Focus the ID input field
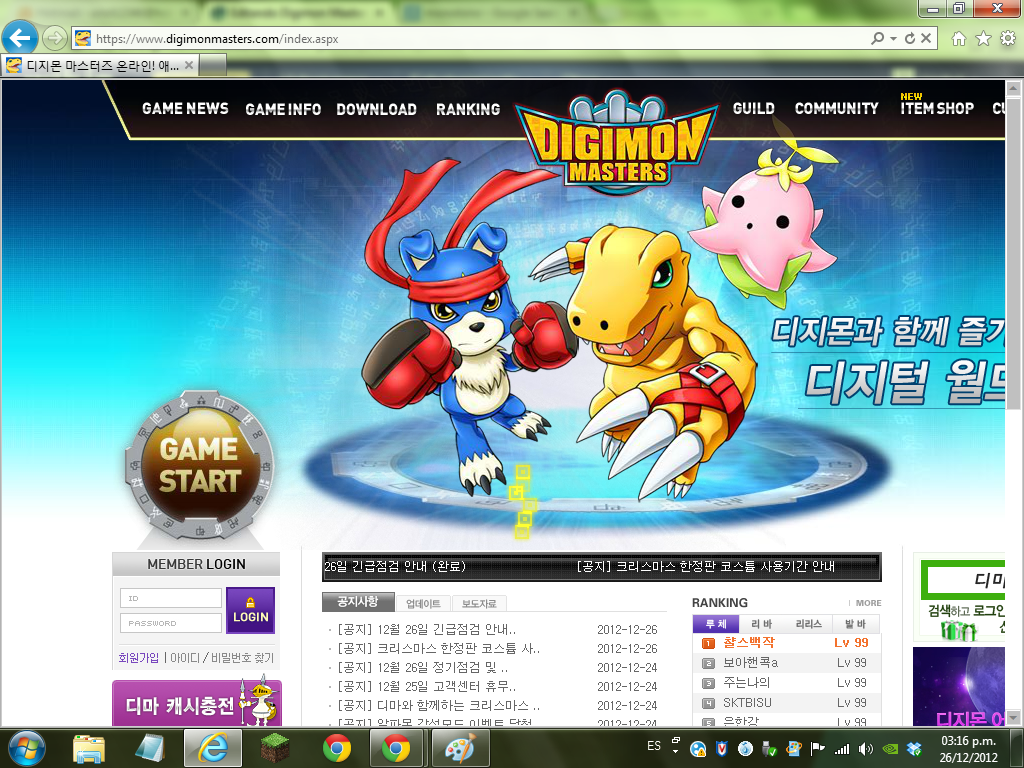 click(171, 598)
